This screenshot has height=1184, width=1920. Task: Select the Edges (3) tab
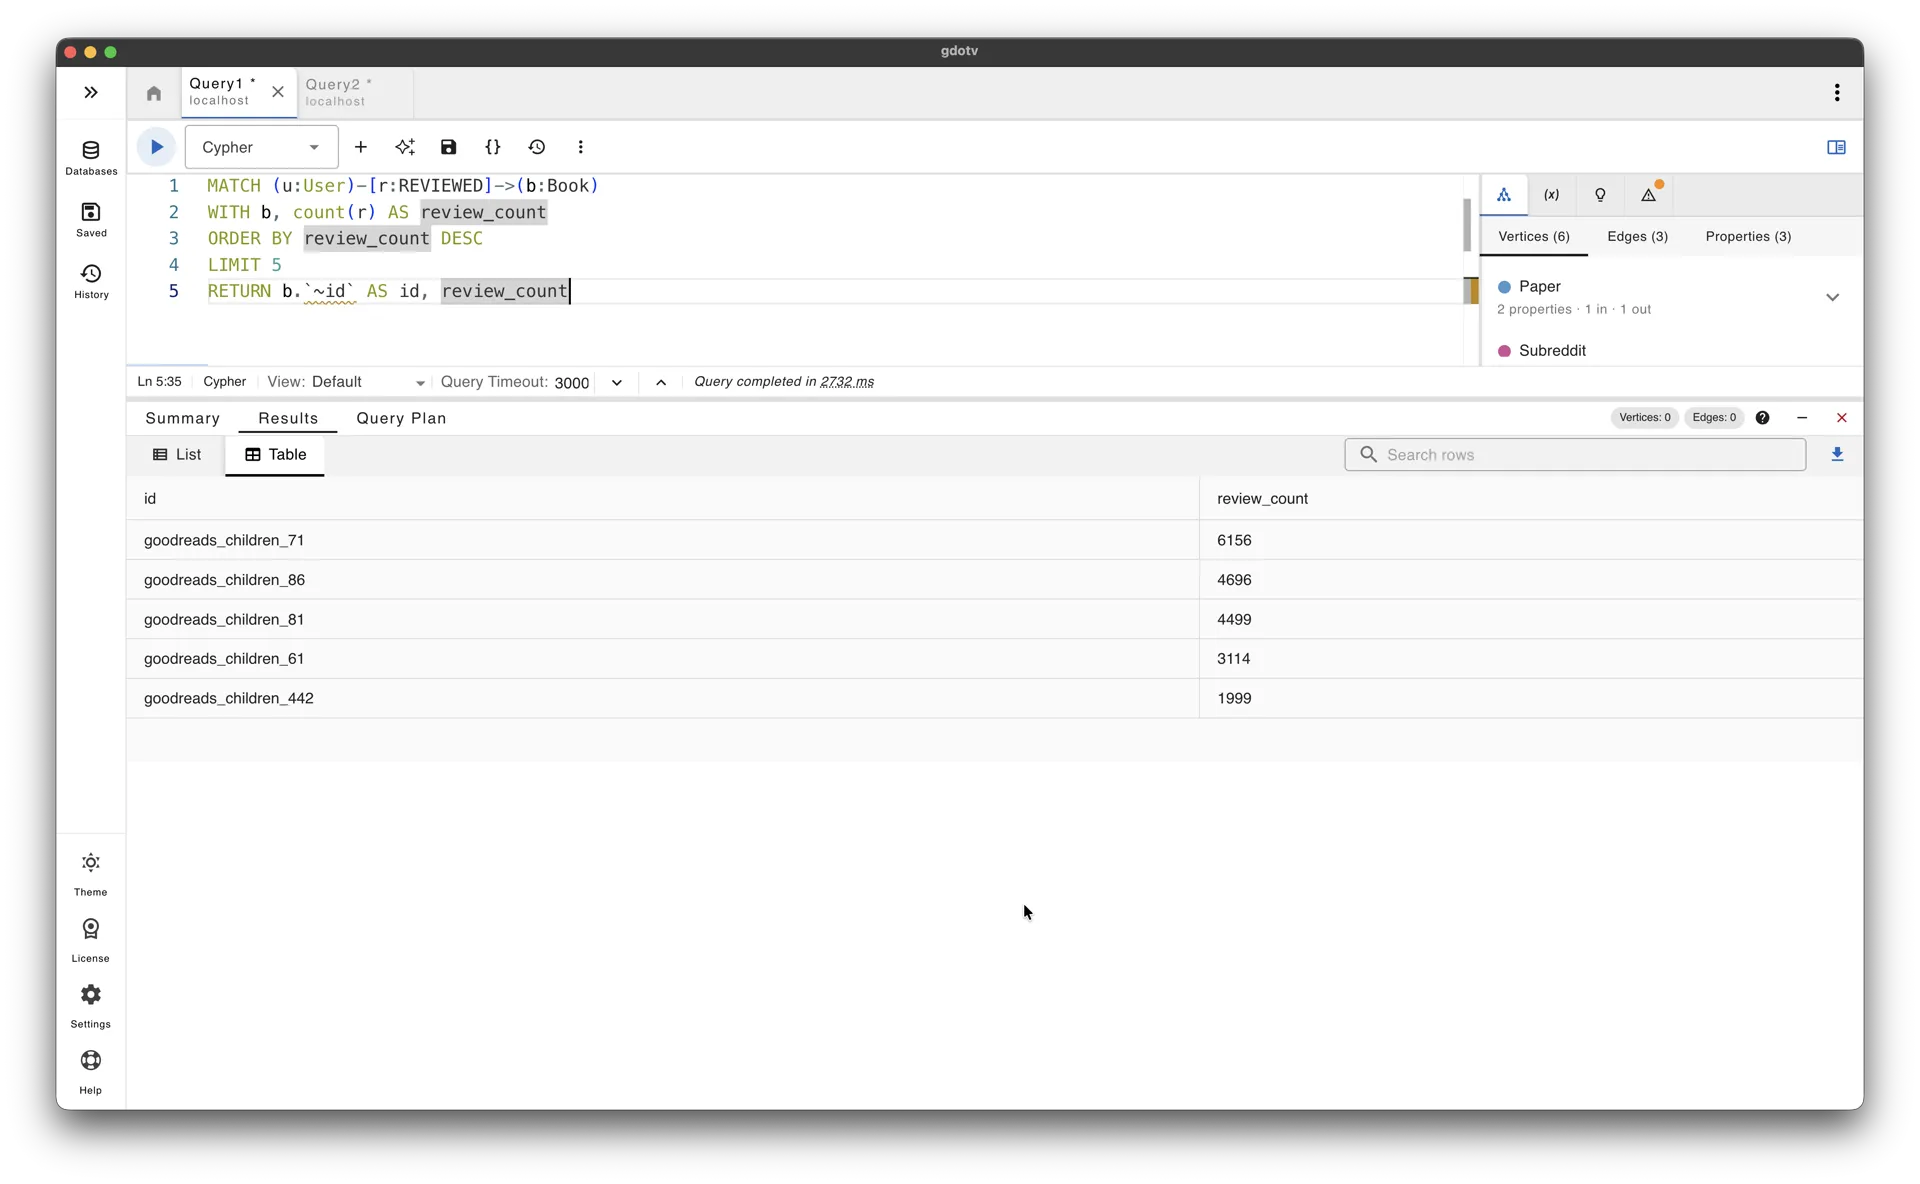point(1637,237)
